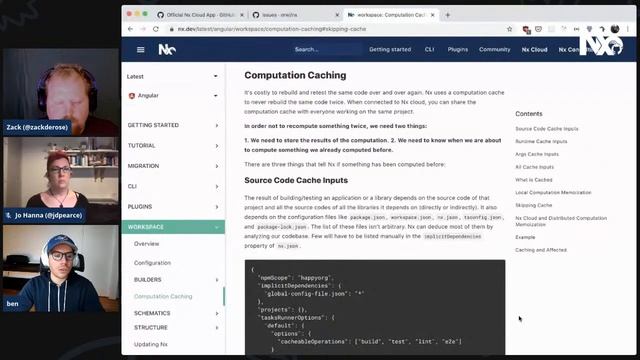
Task: Expand SCHEMATICS sidebar subsection
Action: pyautogui.click(x=176, y=313)
